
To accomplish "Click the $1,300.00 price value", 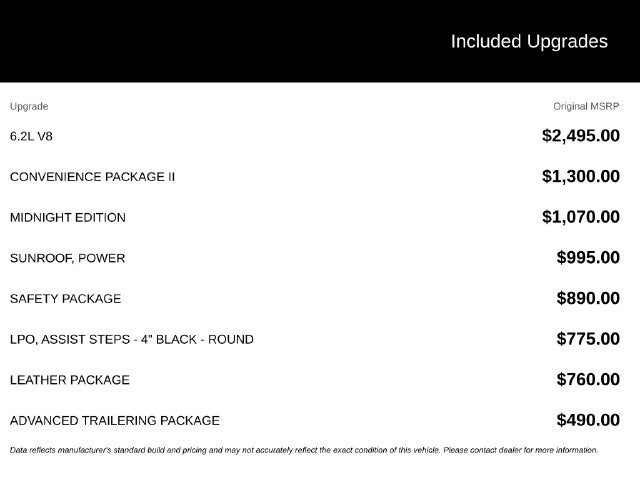I will 581,176.
